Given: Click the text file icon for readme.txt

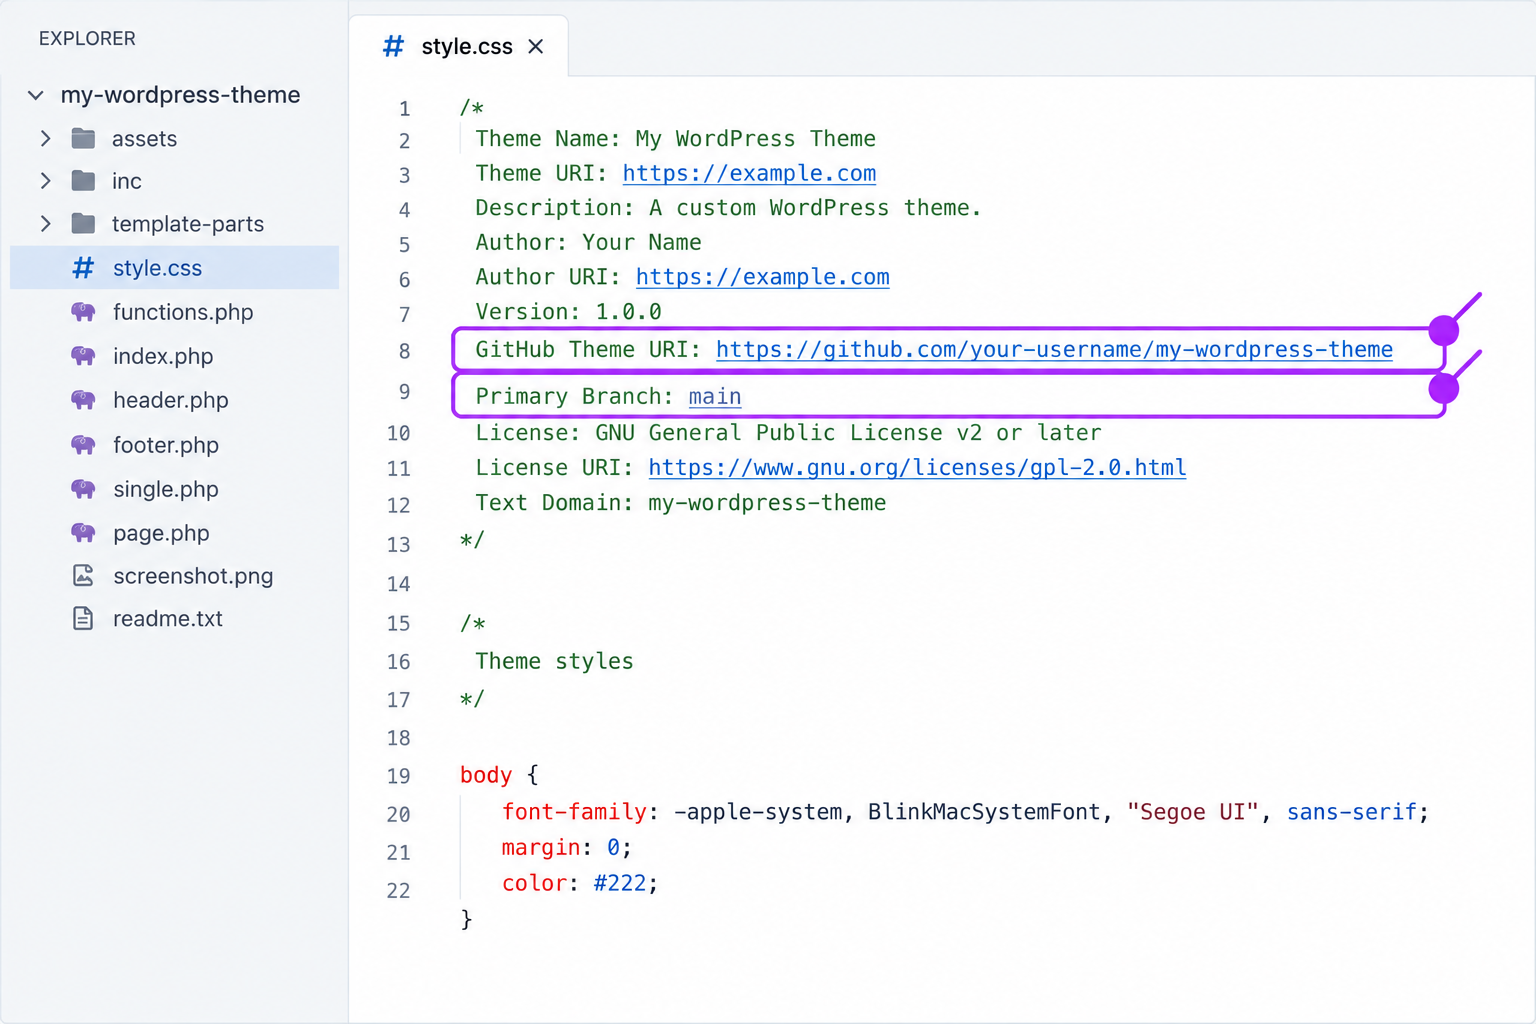Looking at the screenshot, I should [x=84, y=619].
